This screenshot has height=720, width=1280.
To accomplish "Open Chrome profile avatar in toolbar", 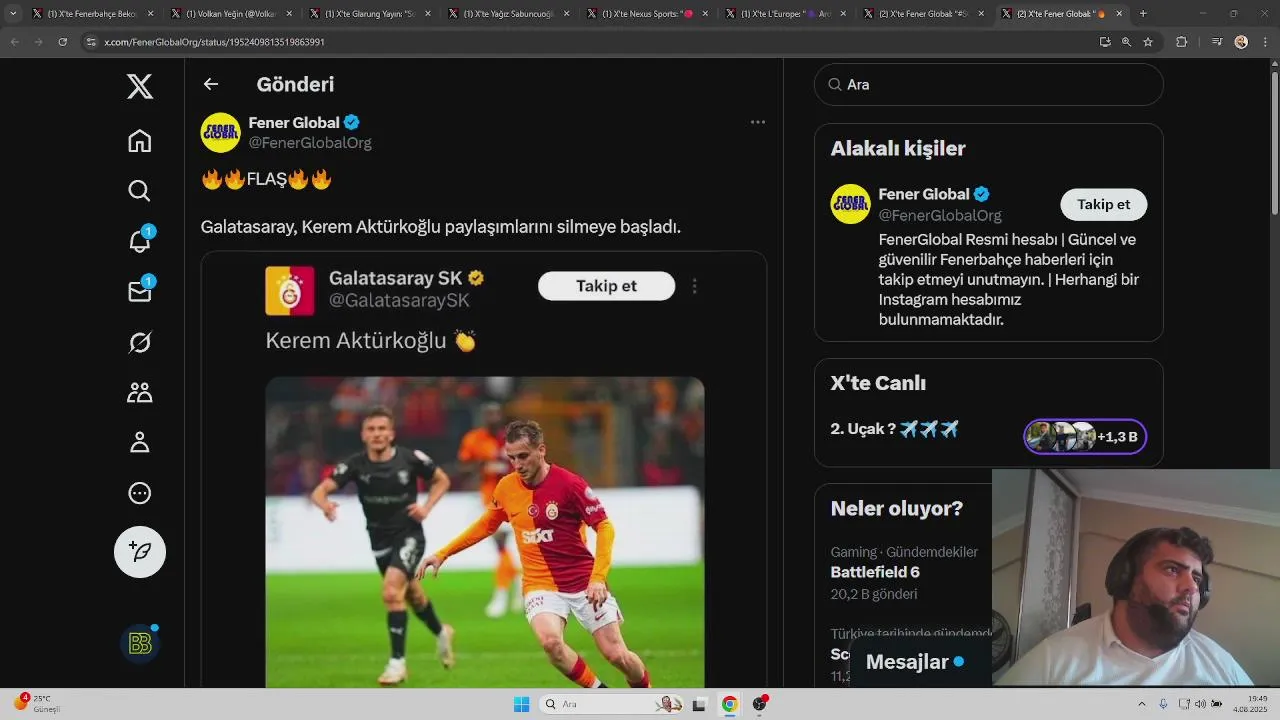I will click(1241, 42).
